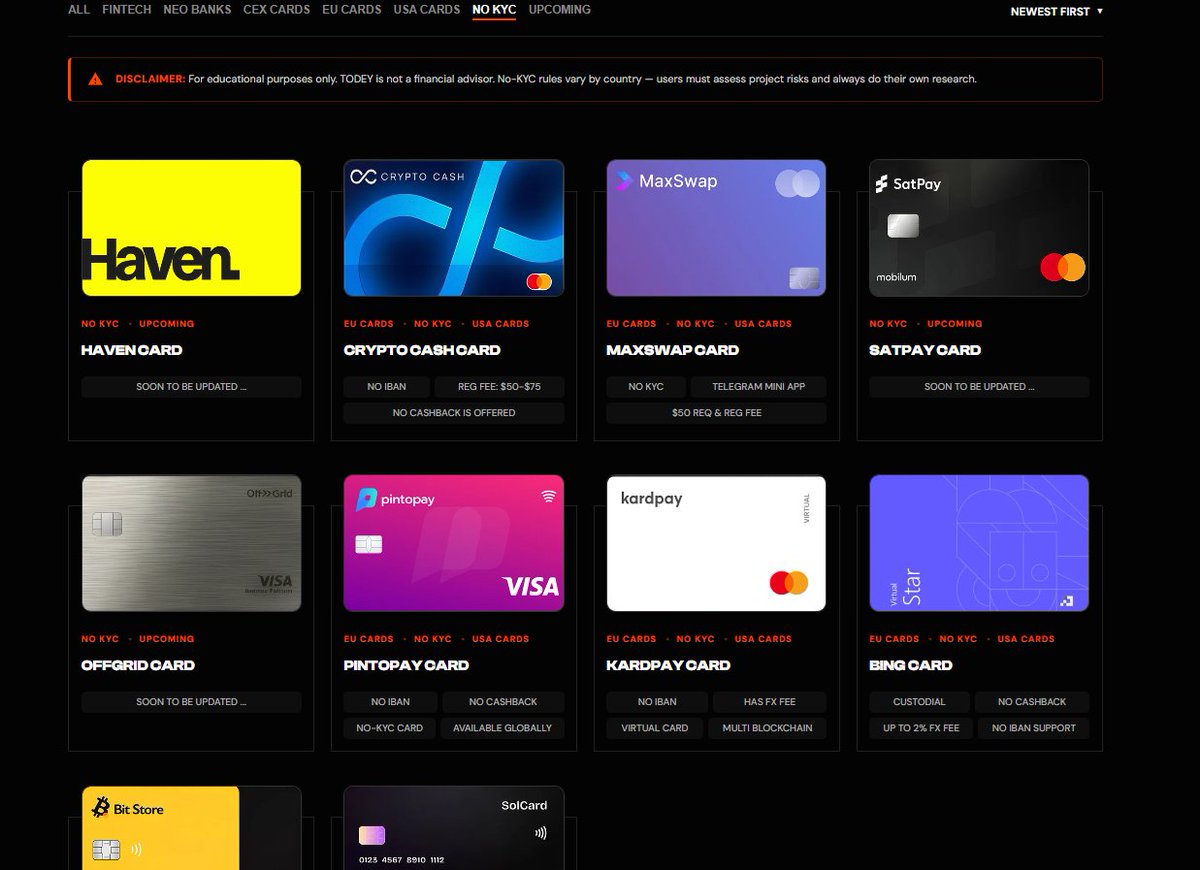Image resolution: width=1200 pixels, height=870 pixels.
Task: Open the pink pintopay card image
Action: 454,543
